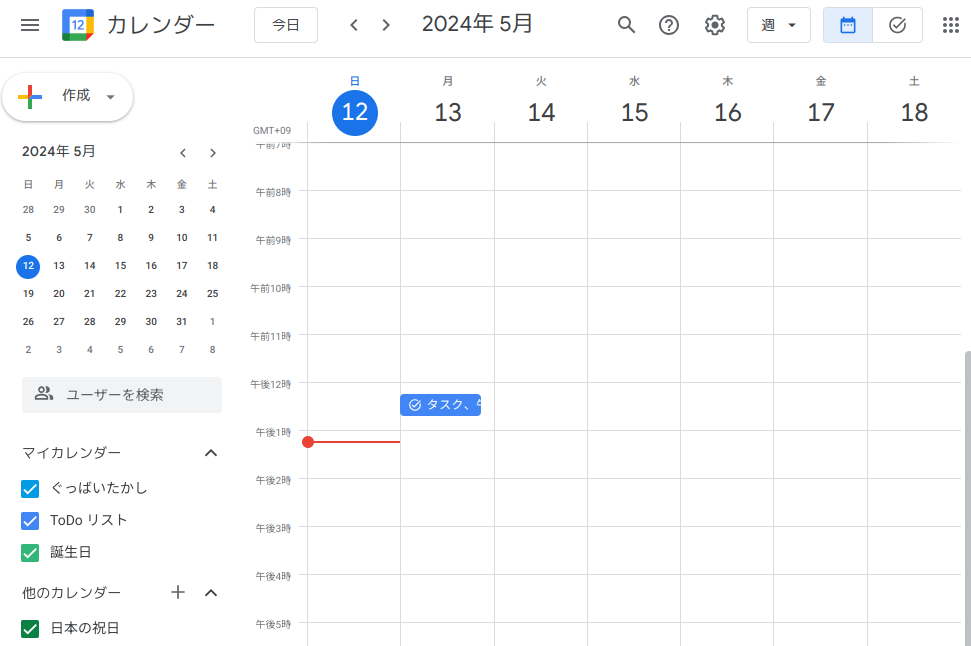Select Sunday 12 column header
971x646 pixels.
tap(355, 112)
